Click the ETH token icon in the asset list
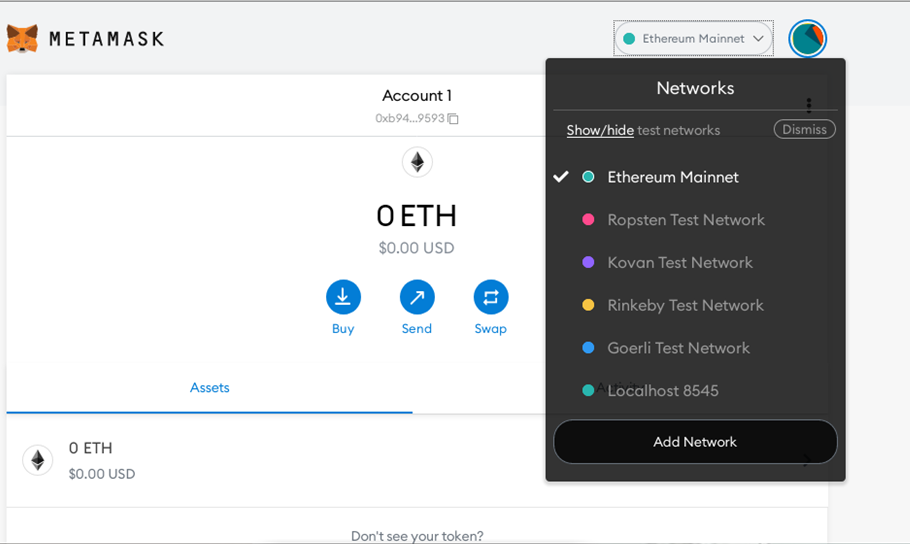Image resolution: width=910 pixels, height=544 pixels. tap(38, 460)
